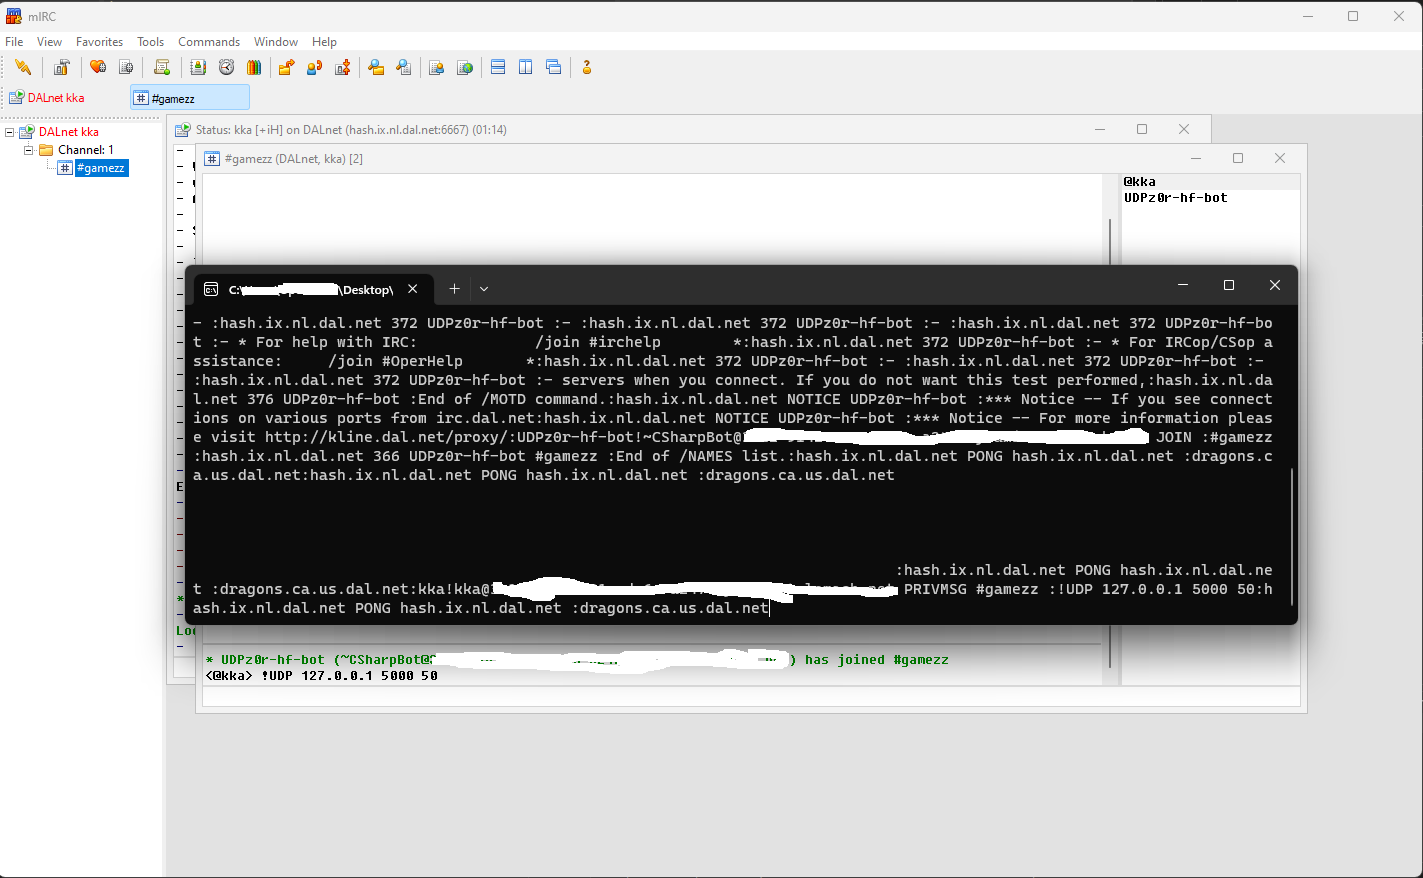Open the terminal tab dropdown chevron
The height and width of the screenshot is (878, 1423).
pyautogui.click(x=484, y=289)
